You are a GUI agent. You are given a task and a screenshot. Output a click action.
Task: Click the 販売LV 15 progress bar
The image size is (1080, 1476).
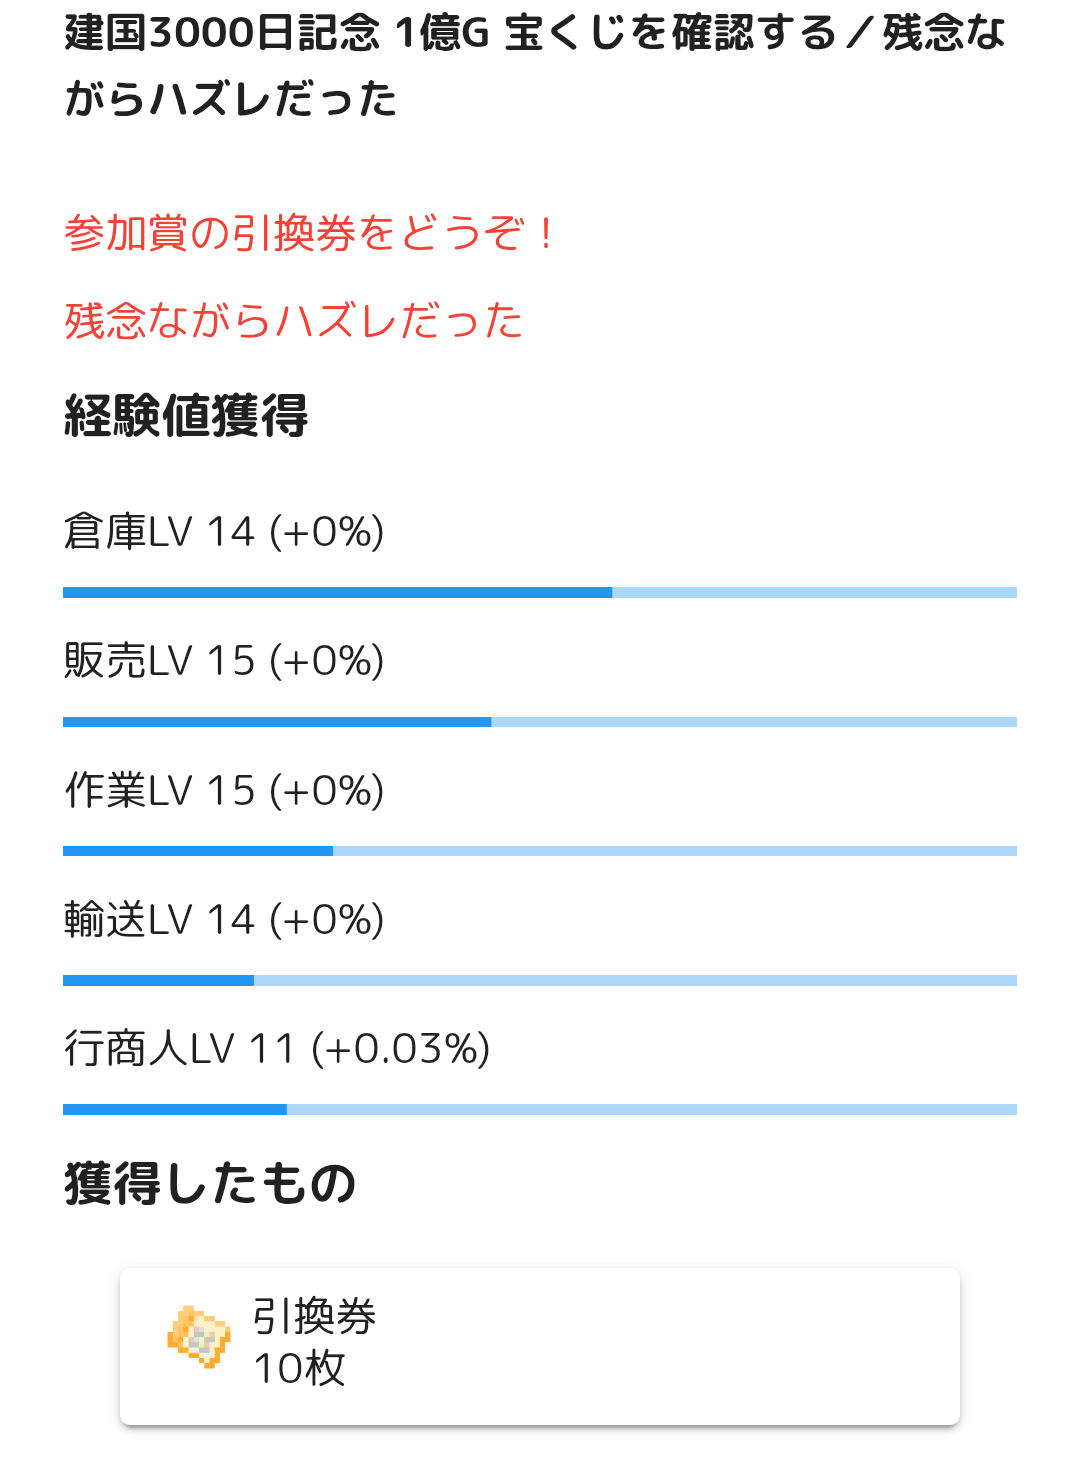pos(540,722)
